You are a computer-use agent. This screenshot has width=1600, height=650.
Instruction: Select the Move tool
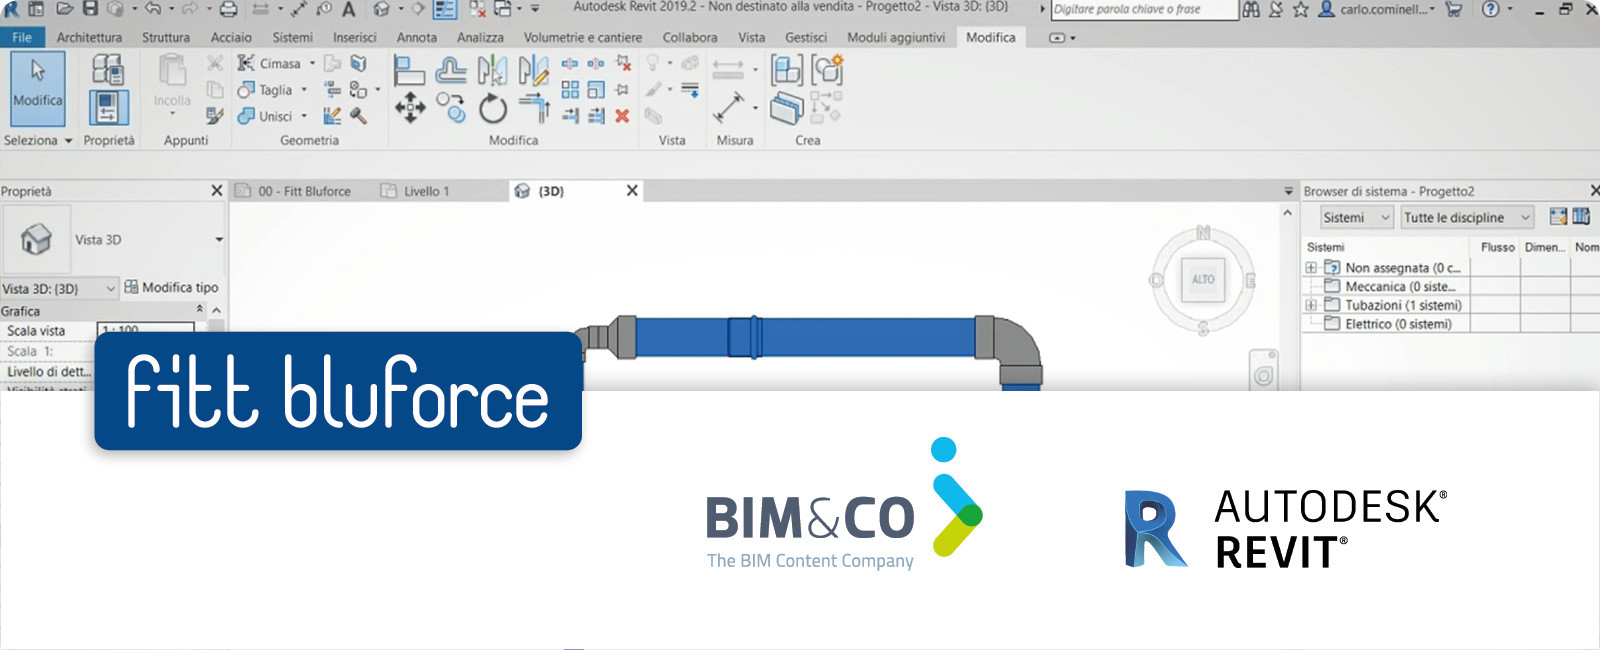pos(410,108)
